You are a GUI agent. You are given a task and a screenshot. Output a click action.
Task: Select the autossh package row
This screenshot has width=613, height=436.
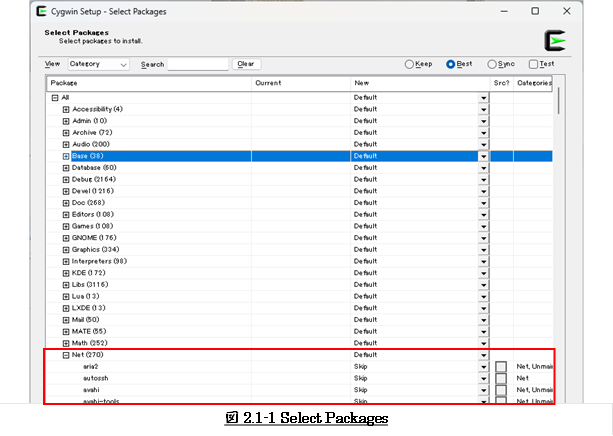coord(299,379)
